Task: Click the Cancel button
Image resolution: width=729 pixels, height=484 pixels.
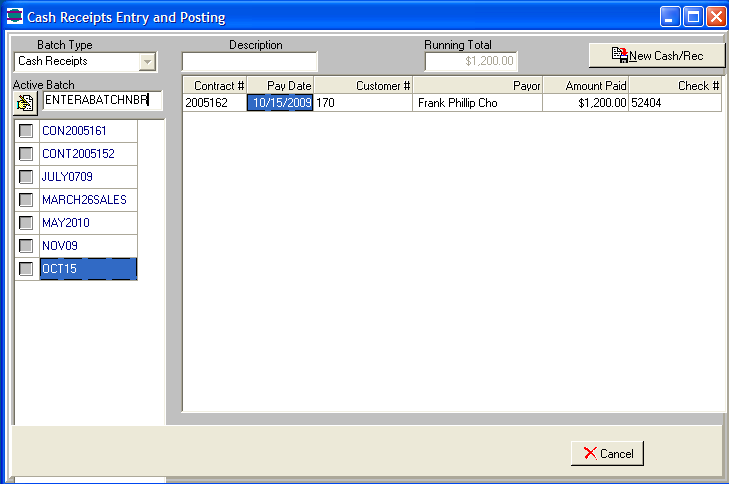Action: pyautogui.click(x=607, y=453)
